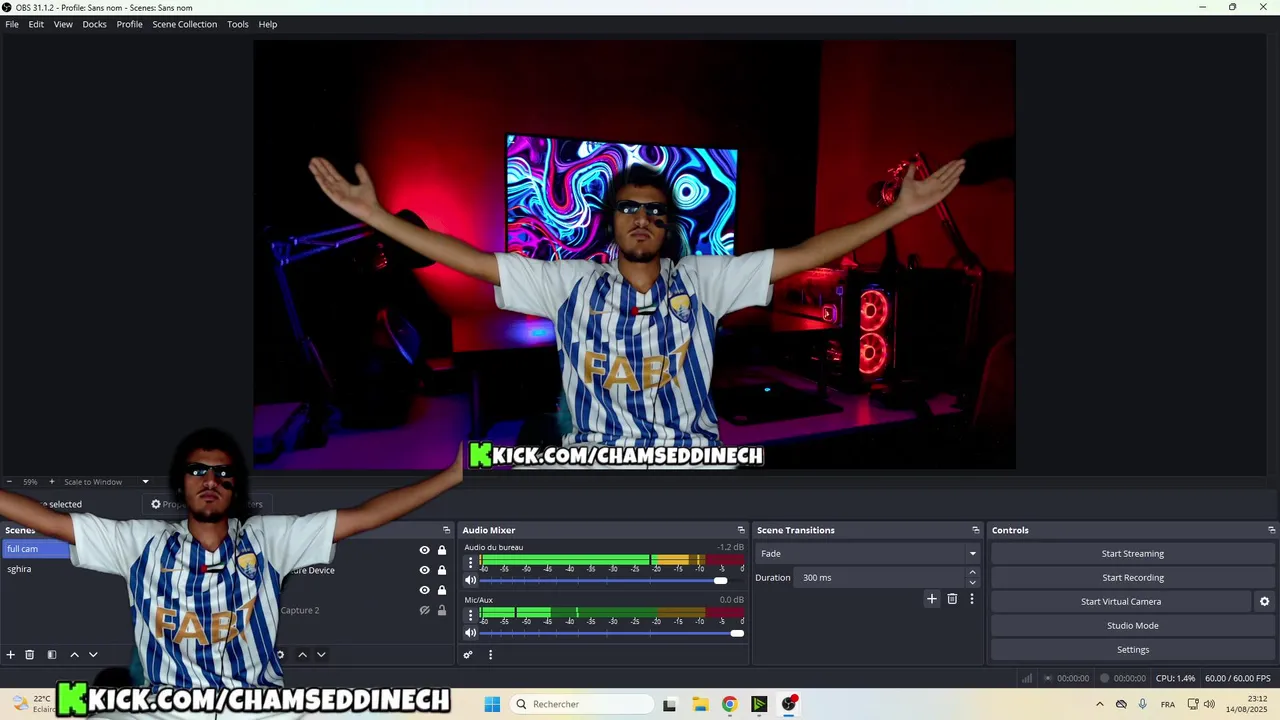The height and width of the screenshot is (720, 1280).
Task: Show the hidden Capture 2 source
Action: tap(424, 610)
